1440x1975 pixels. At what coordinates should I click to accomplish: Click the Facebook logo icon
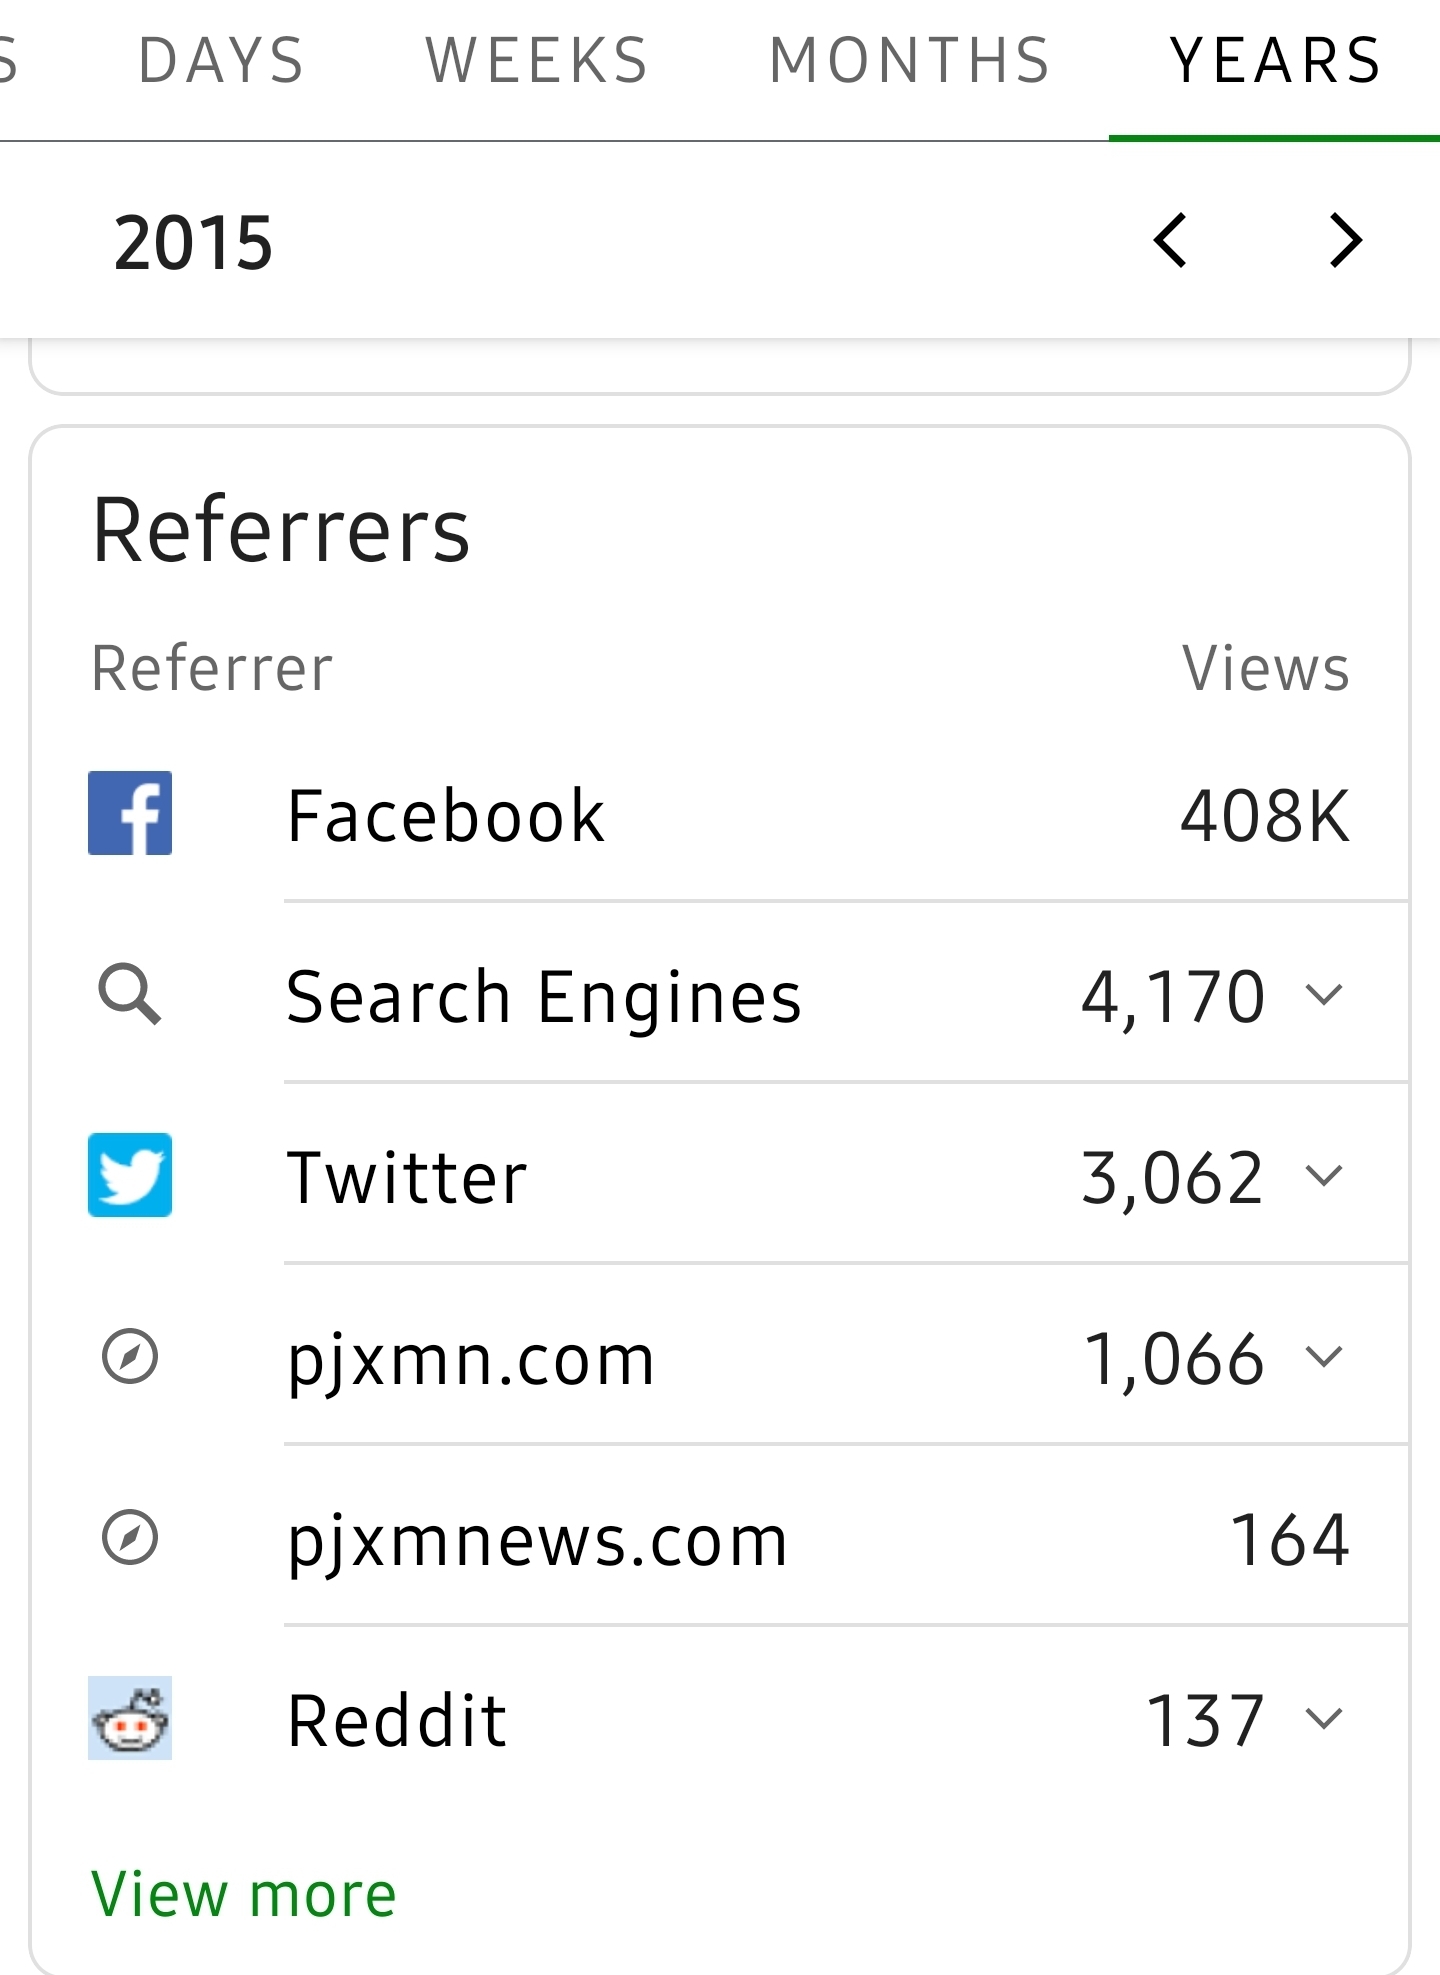pos(130,813)
